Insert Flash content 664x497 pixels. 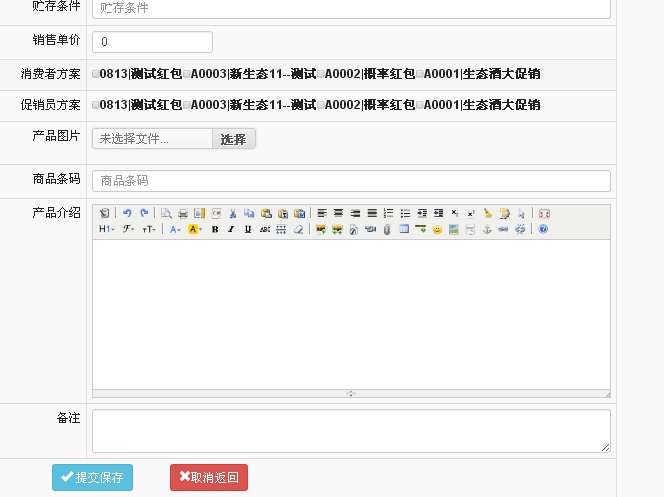coord(354,229)
